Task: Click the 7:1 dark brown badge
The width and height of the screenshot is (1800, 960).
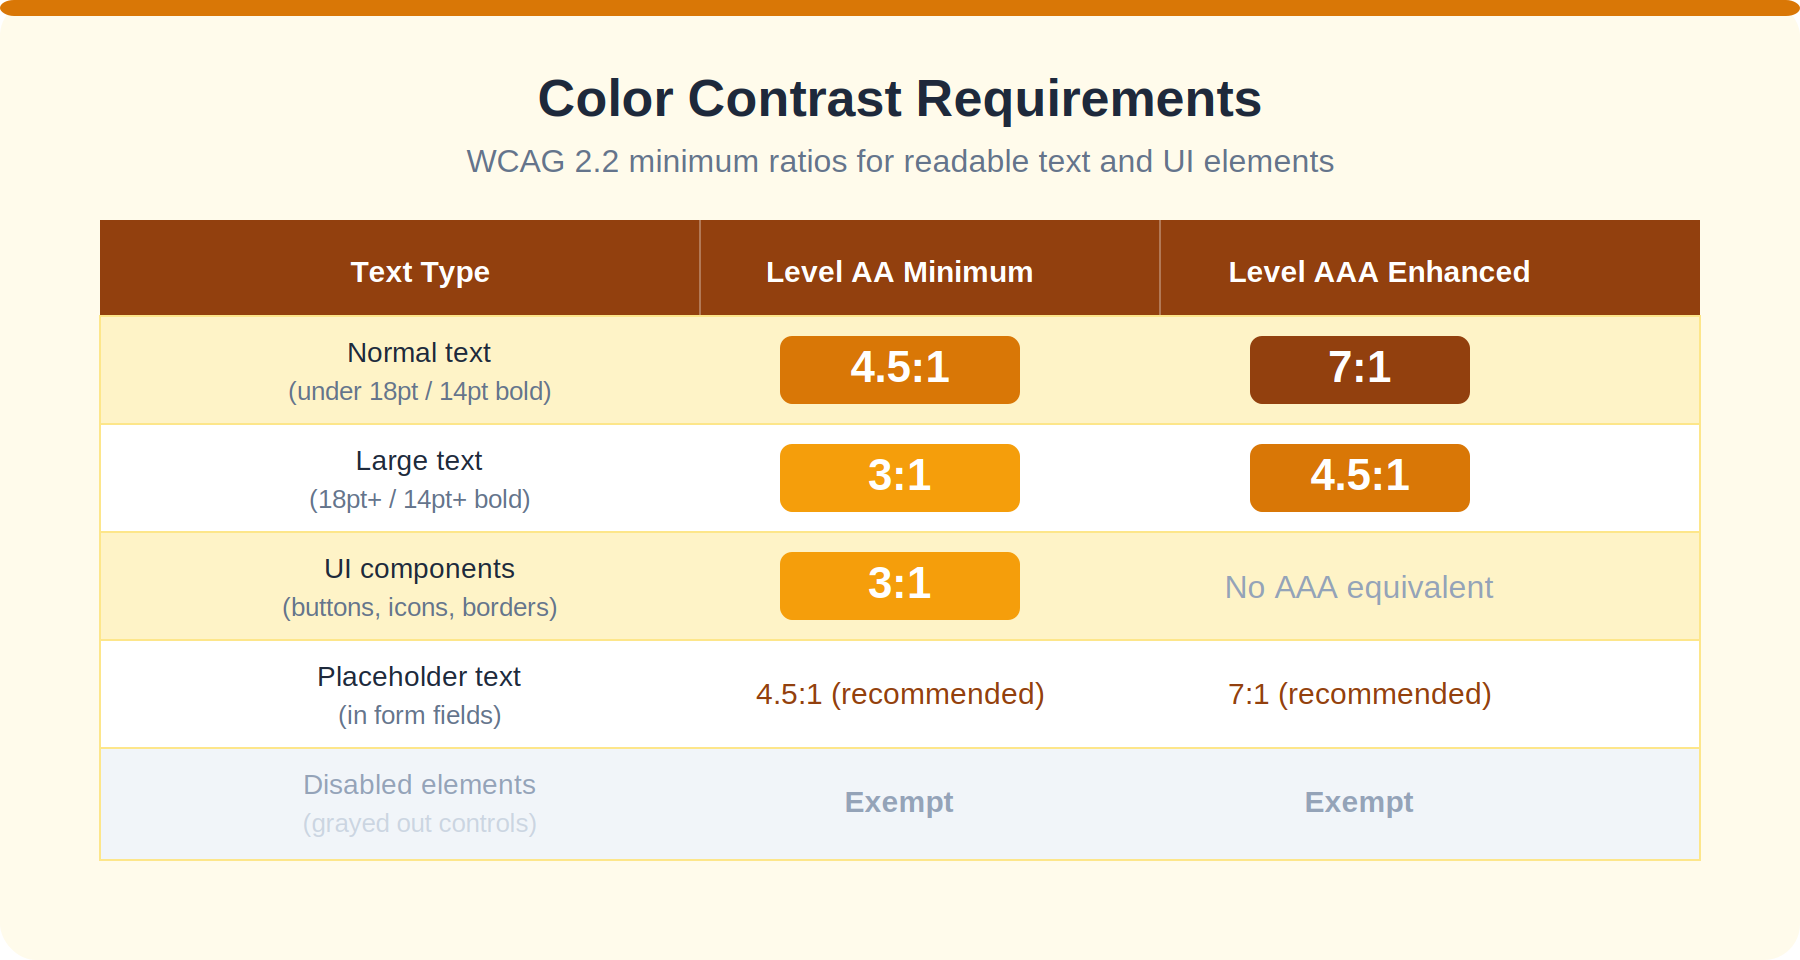Action: tap(1360, 370)
